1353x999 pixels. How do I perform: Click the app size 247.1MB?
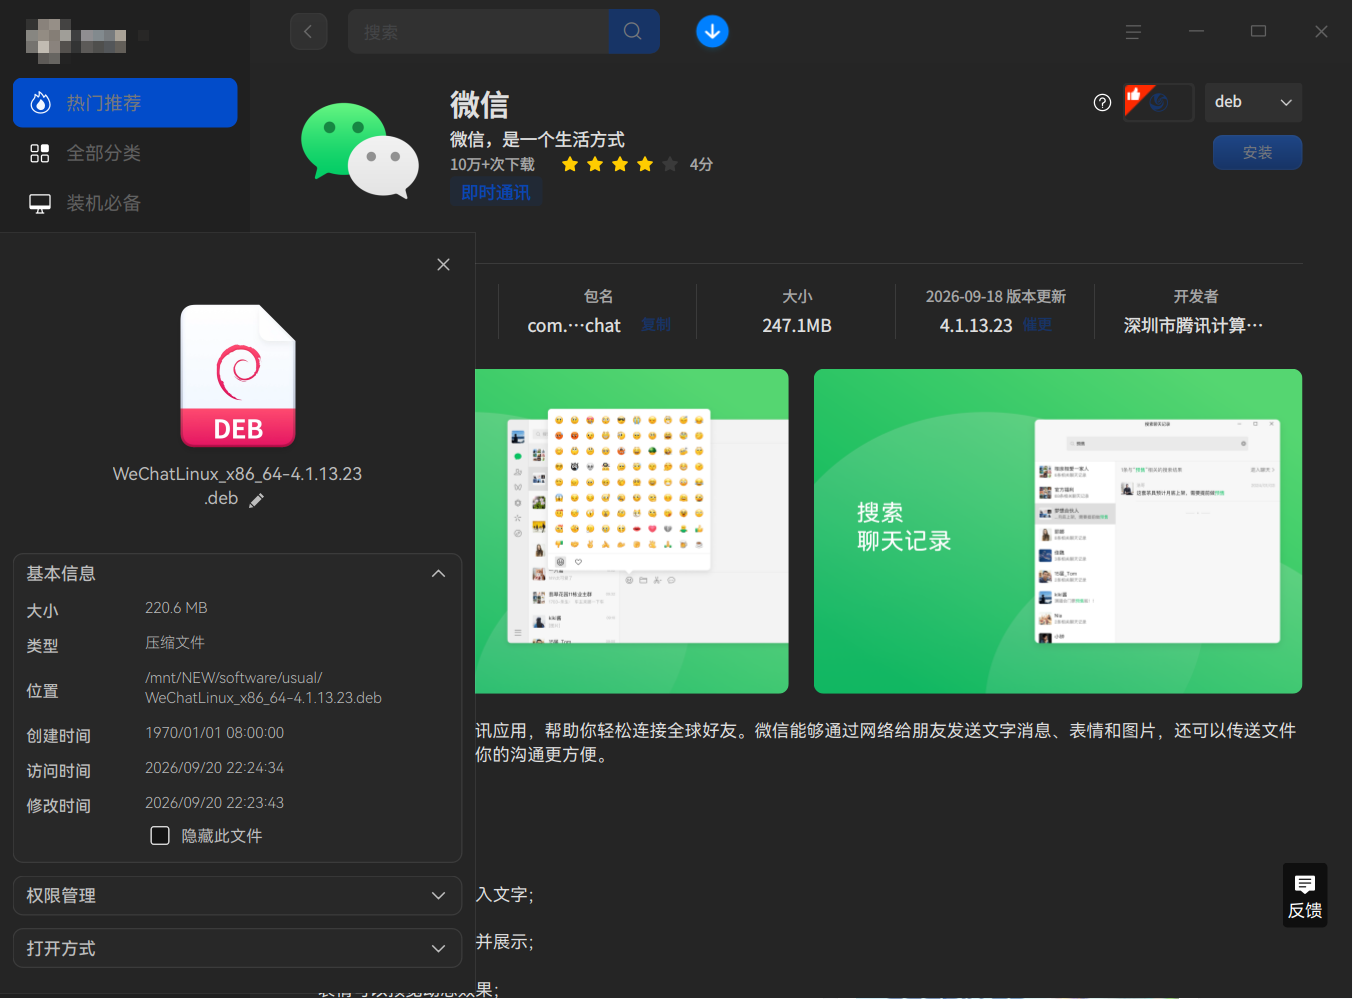(797, 326)
